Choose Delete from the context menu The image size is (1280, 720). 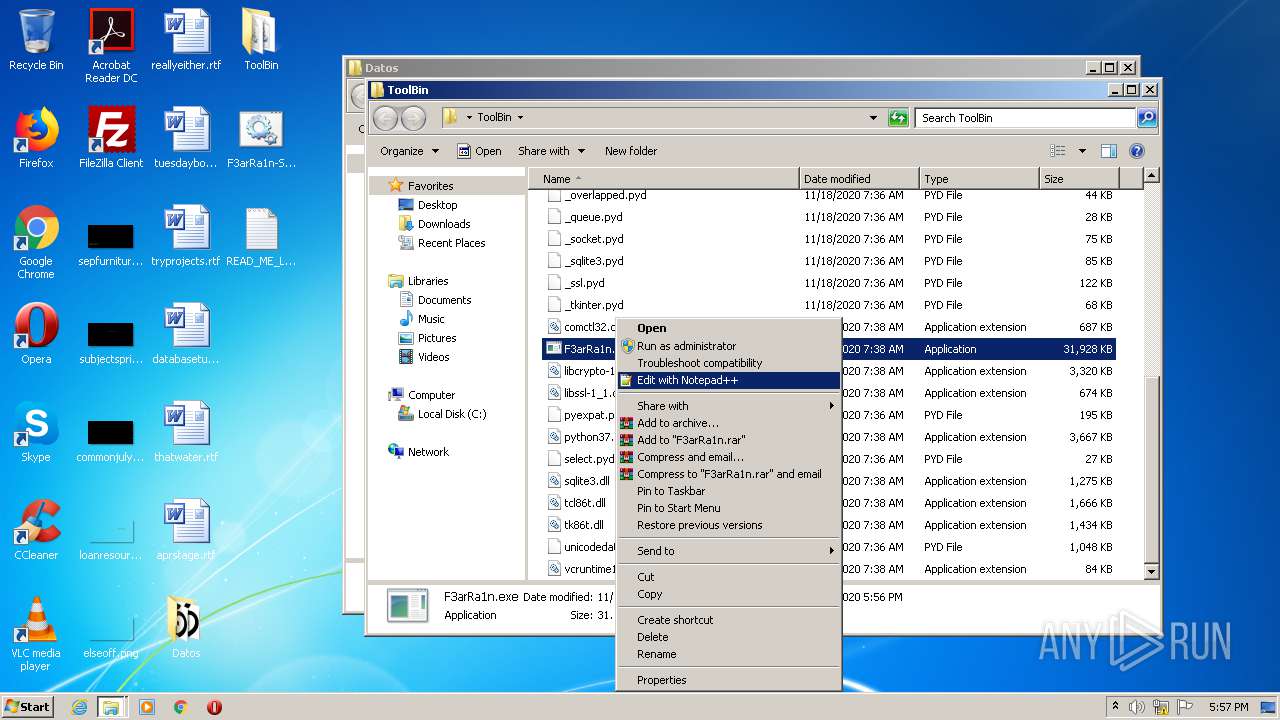click(728, 637)
